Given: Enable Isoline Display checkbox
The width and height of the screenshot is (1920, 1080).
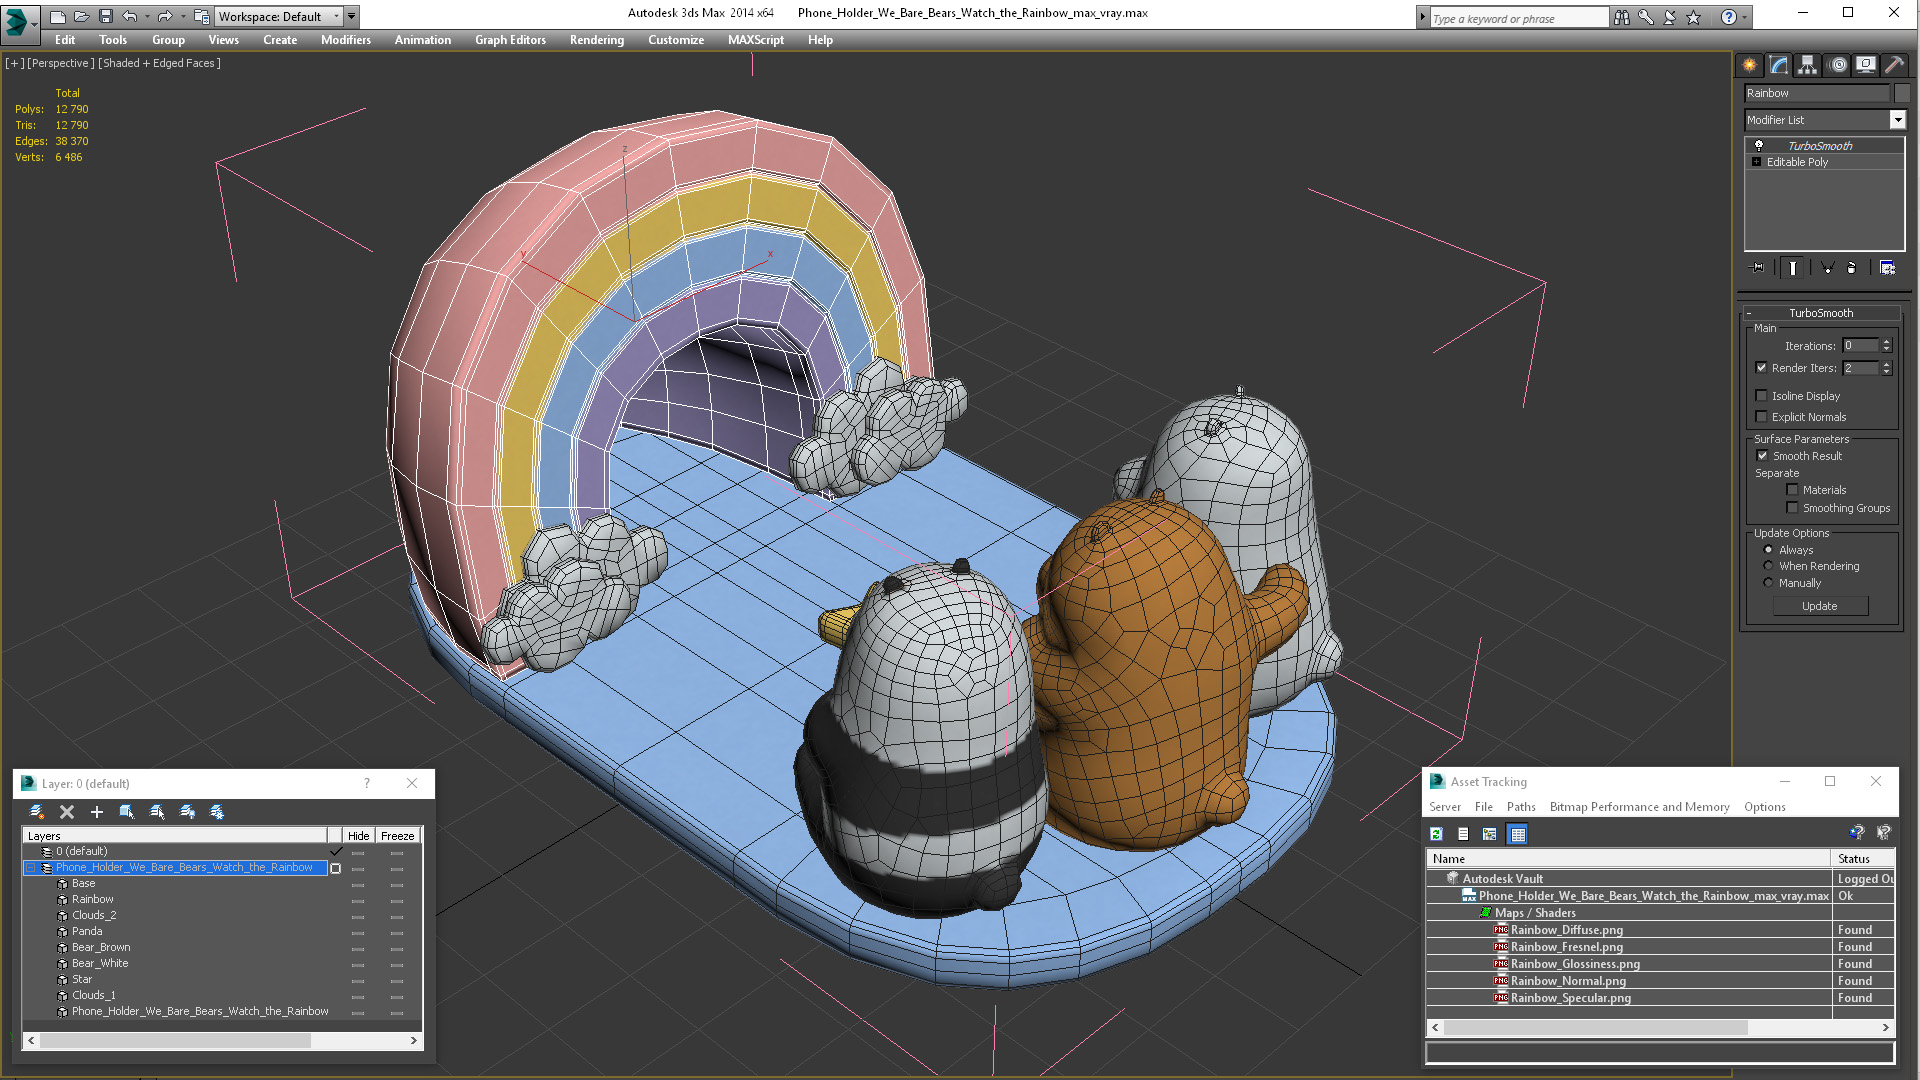Looking at the screenshot, I should 1762,396.
